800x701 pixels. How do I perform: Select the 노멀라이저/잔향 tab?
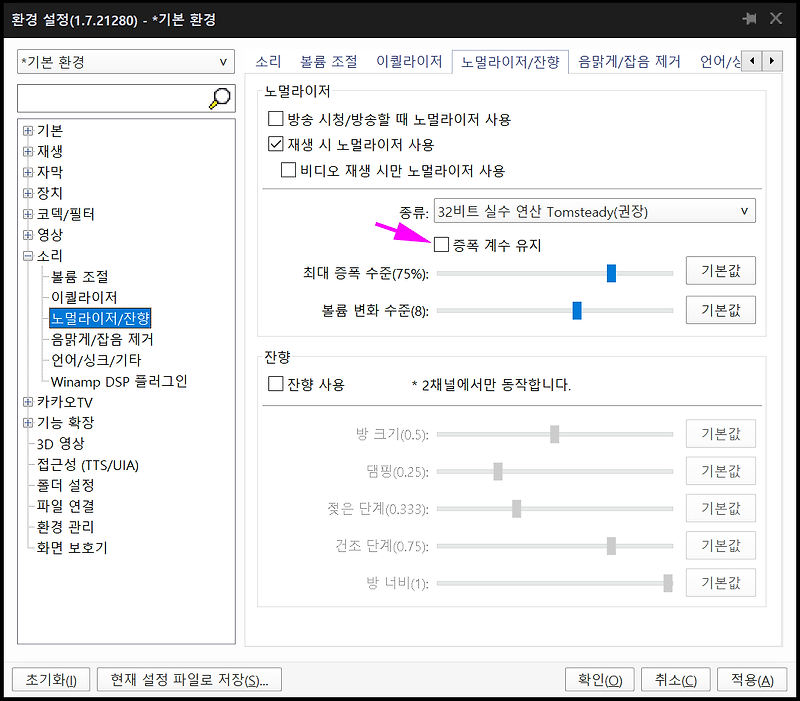pyautogui.click(x=510, y=62)
